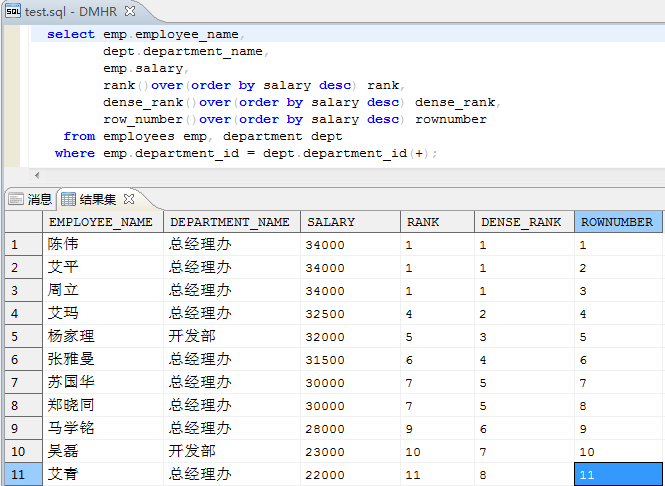Click the employee name cell 吴磊

click(102, 451)
